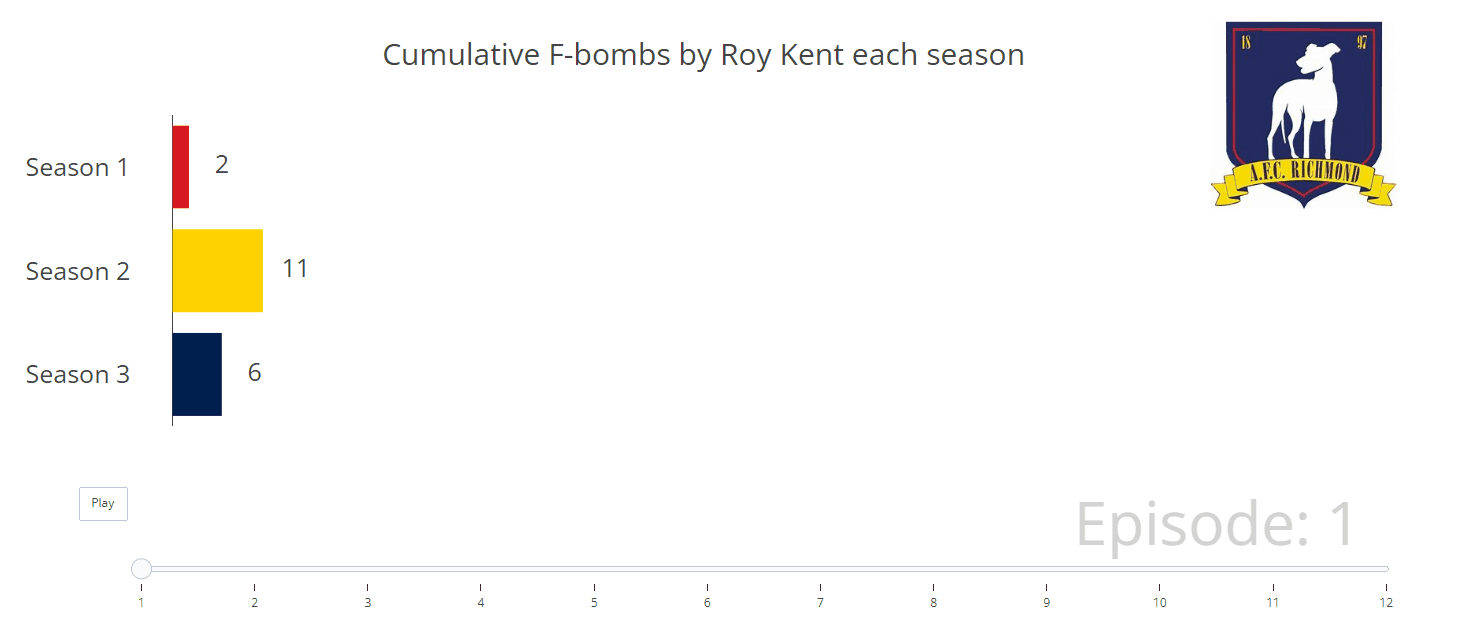Jump to episode 11 tick mark
Viewport: 1472px width, 619px height.
coord(1273,569)
